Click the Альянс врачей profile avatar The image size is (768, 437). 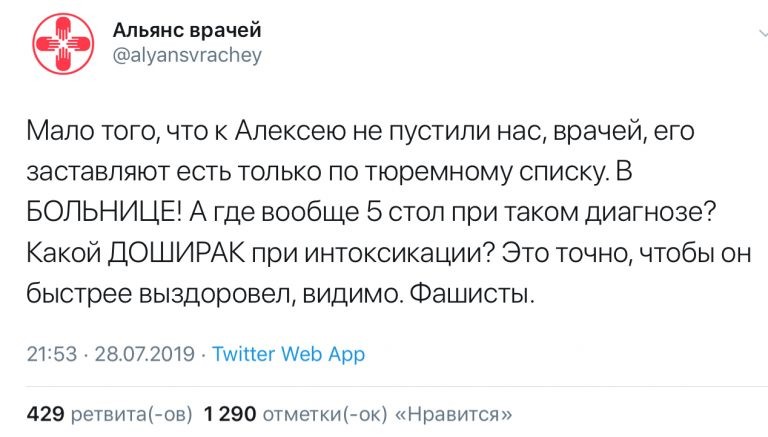point(62,45)
